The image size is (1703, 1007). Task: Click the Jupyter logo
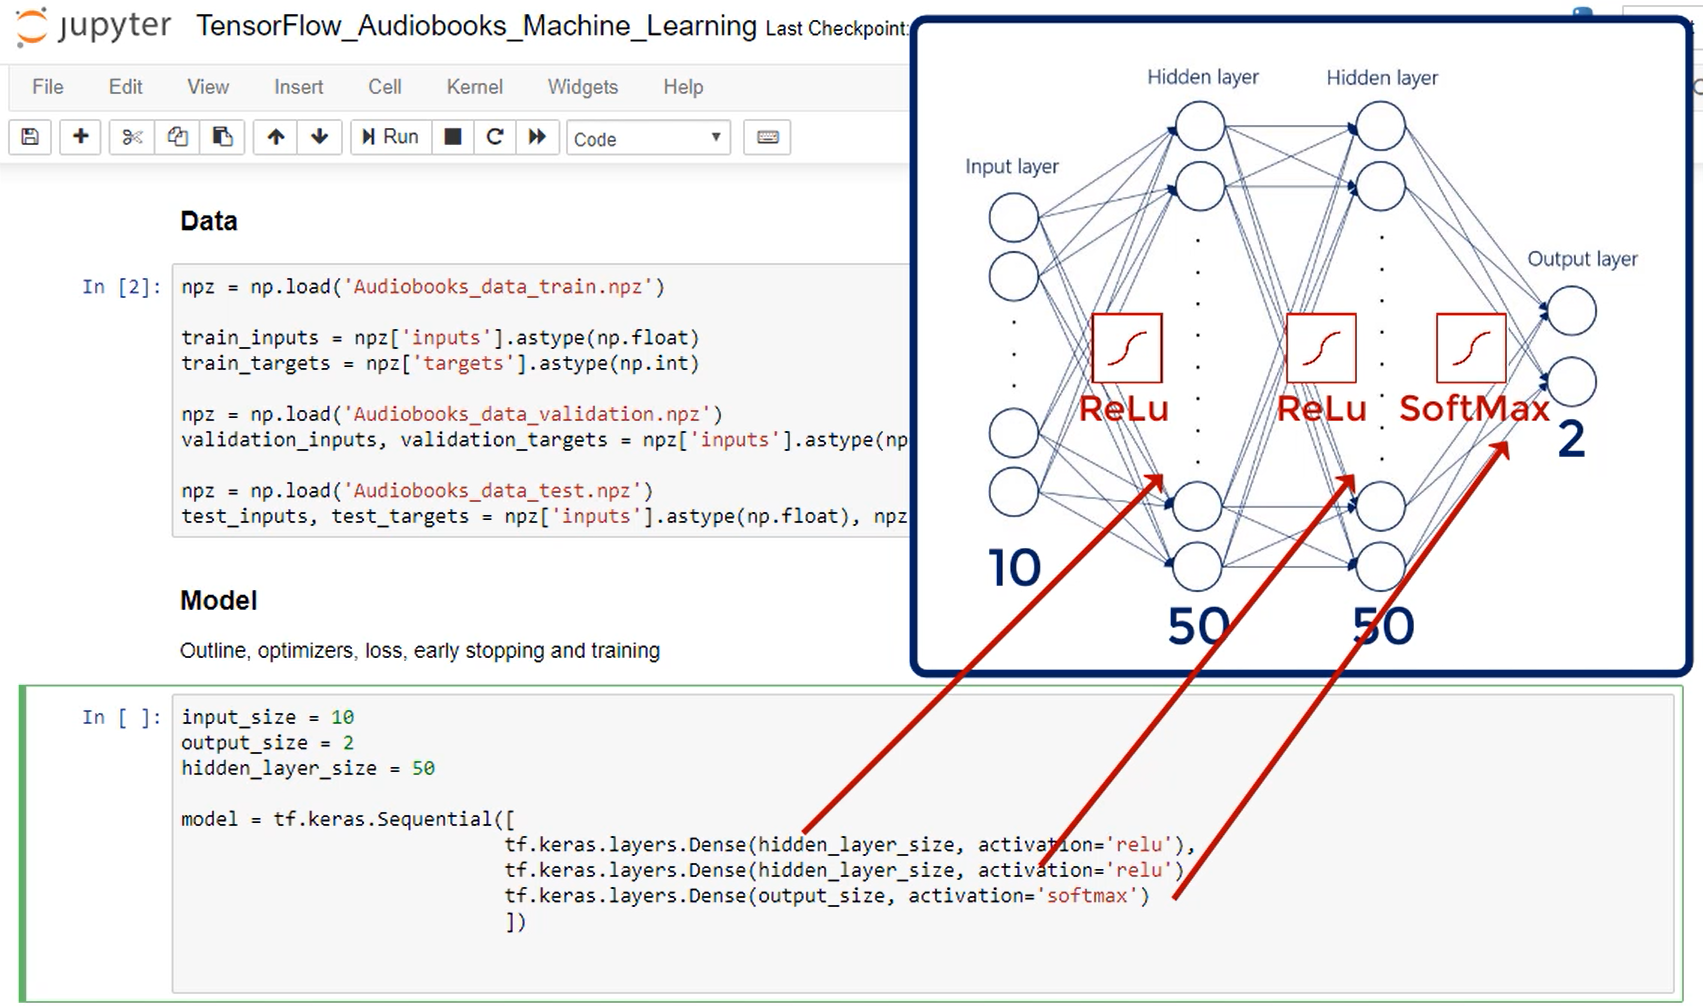click(x=93, y=26)
